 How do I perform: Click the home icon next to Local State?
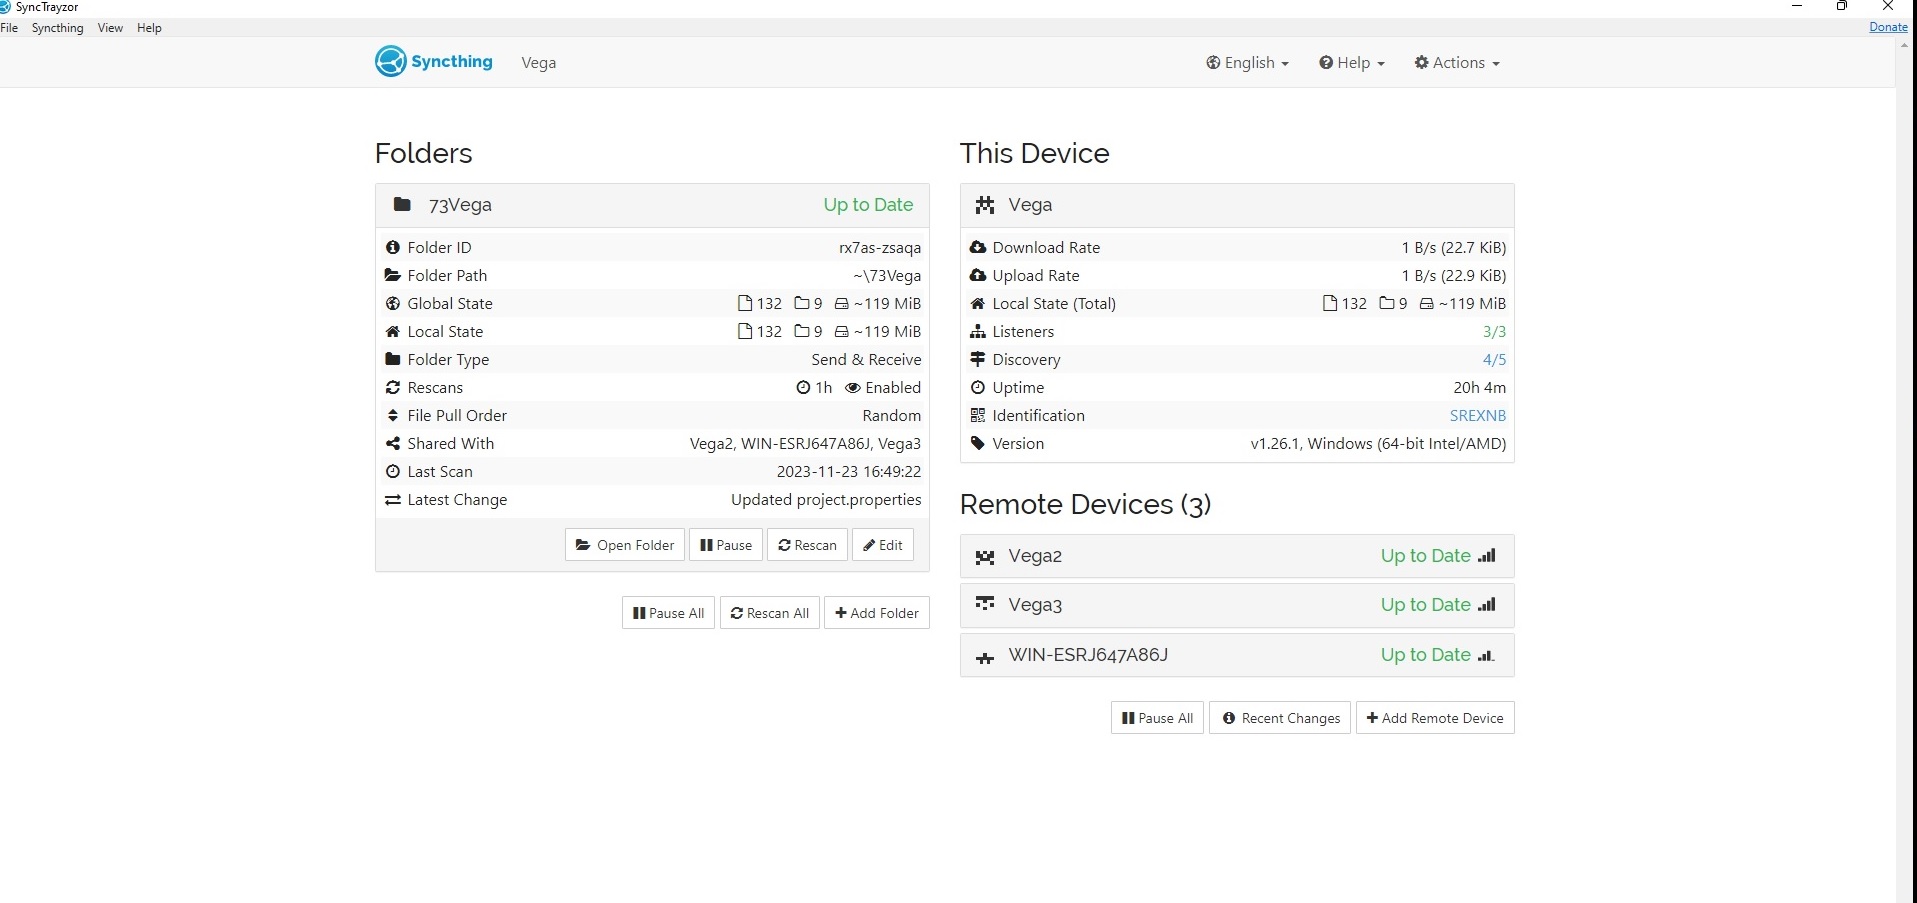pos(393,331)
